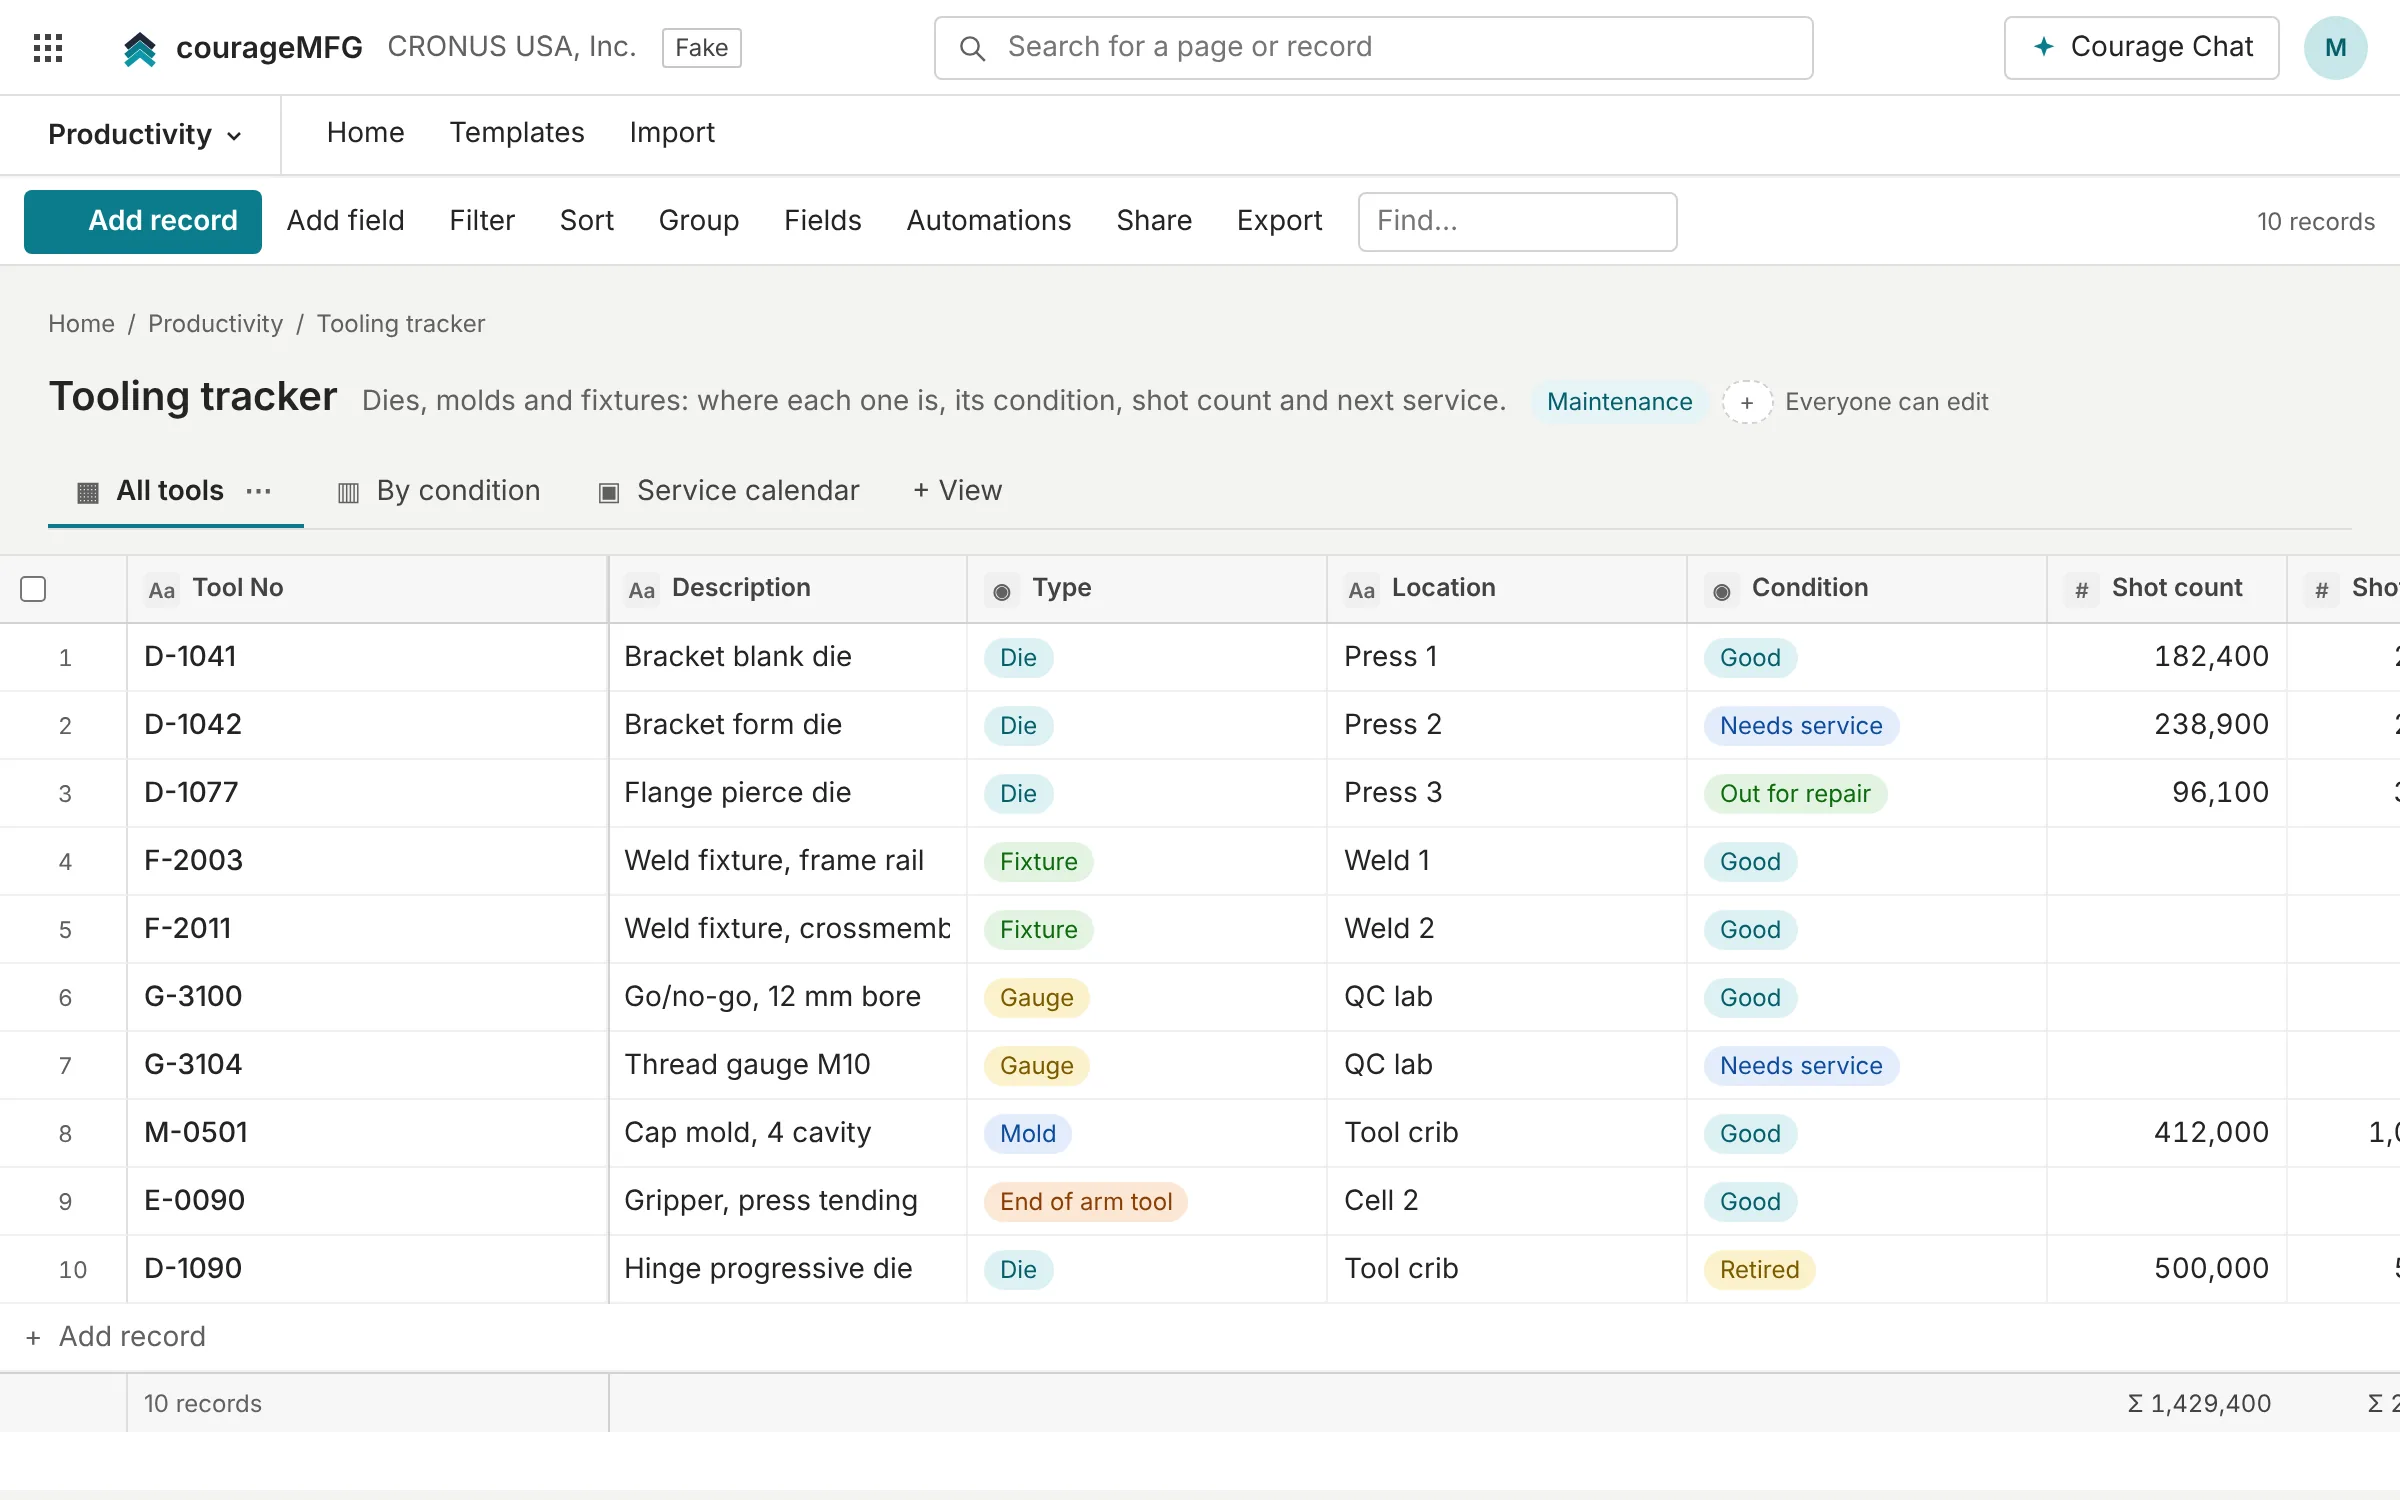Follow the Productivity breadcrumb link
Image resolution: width=2400 pixels, height=1500 pixels.
[215, 324]
